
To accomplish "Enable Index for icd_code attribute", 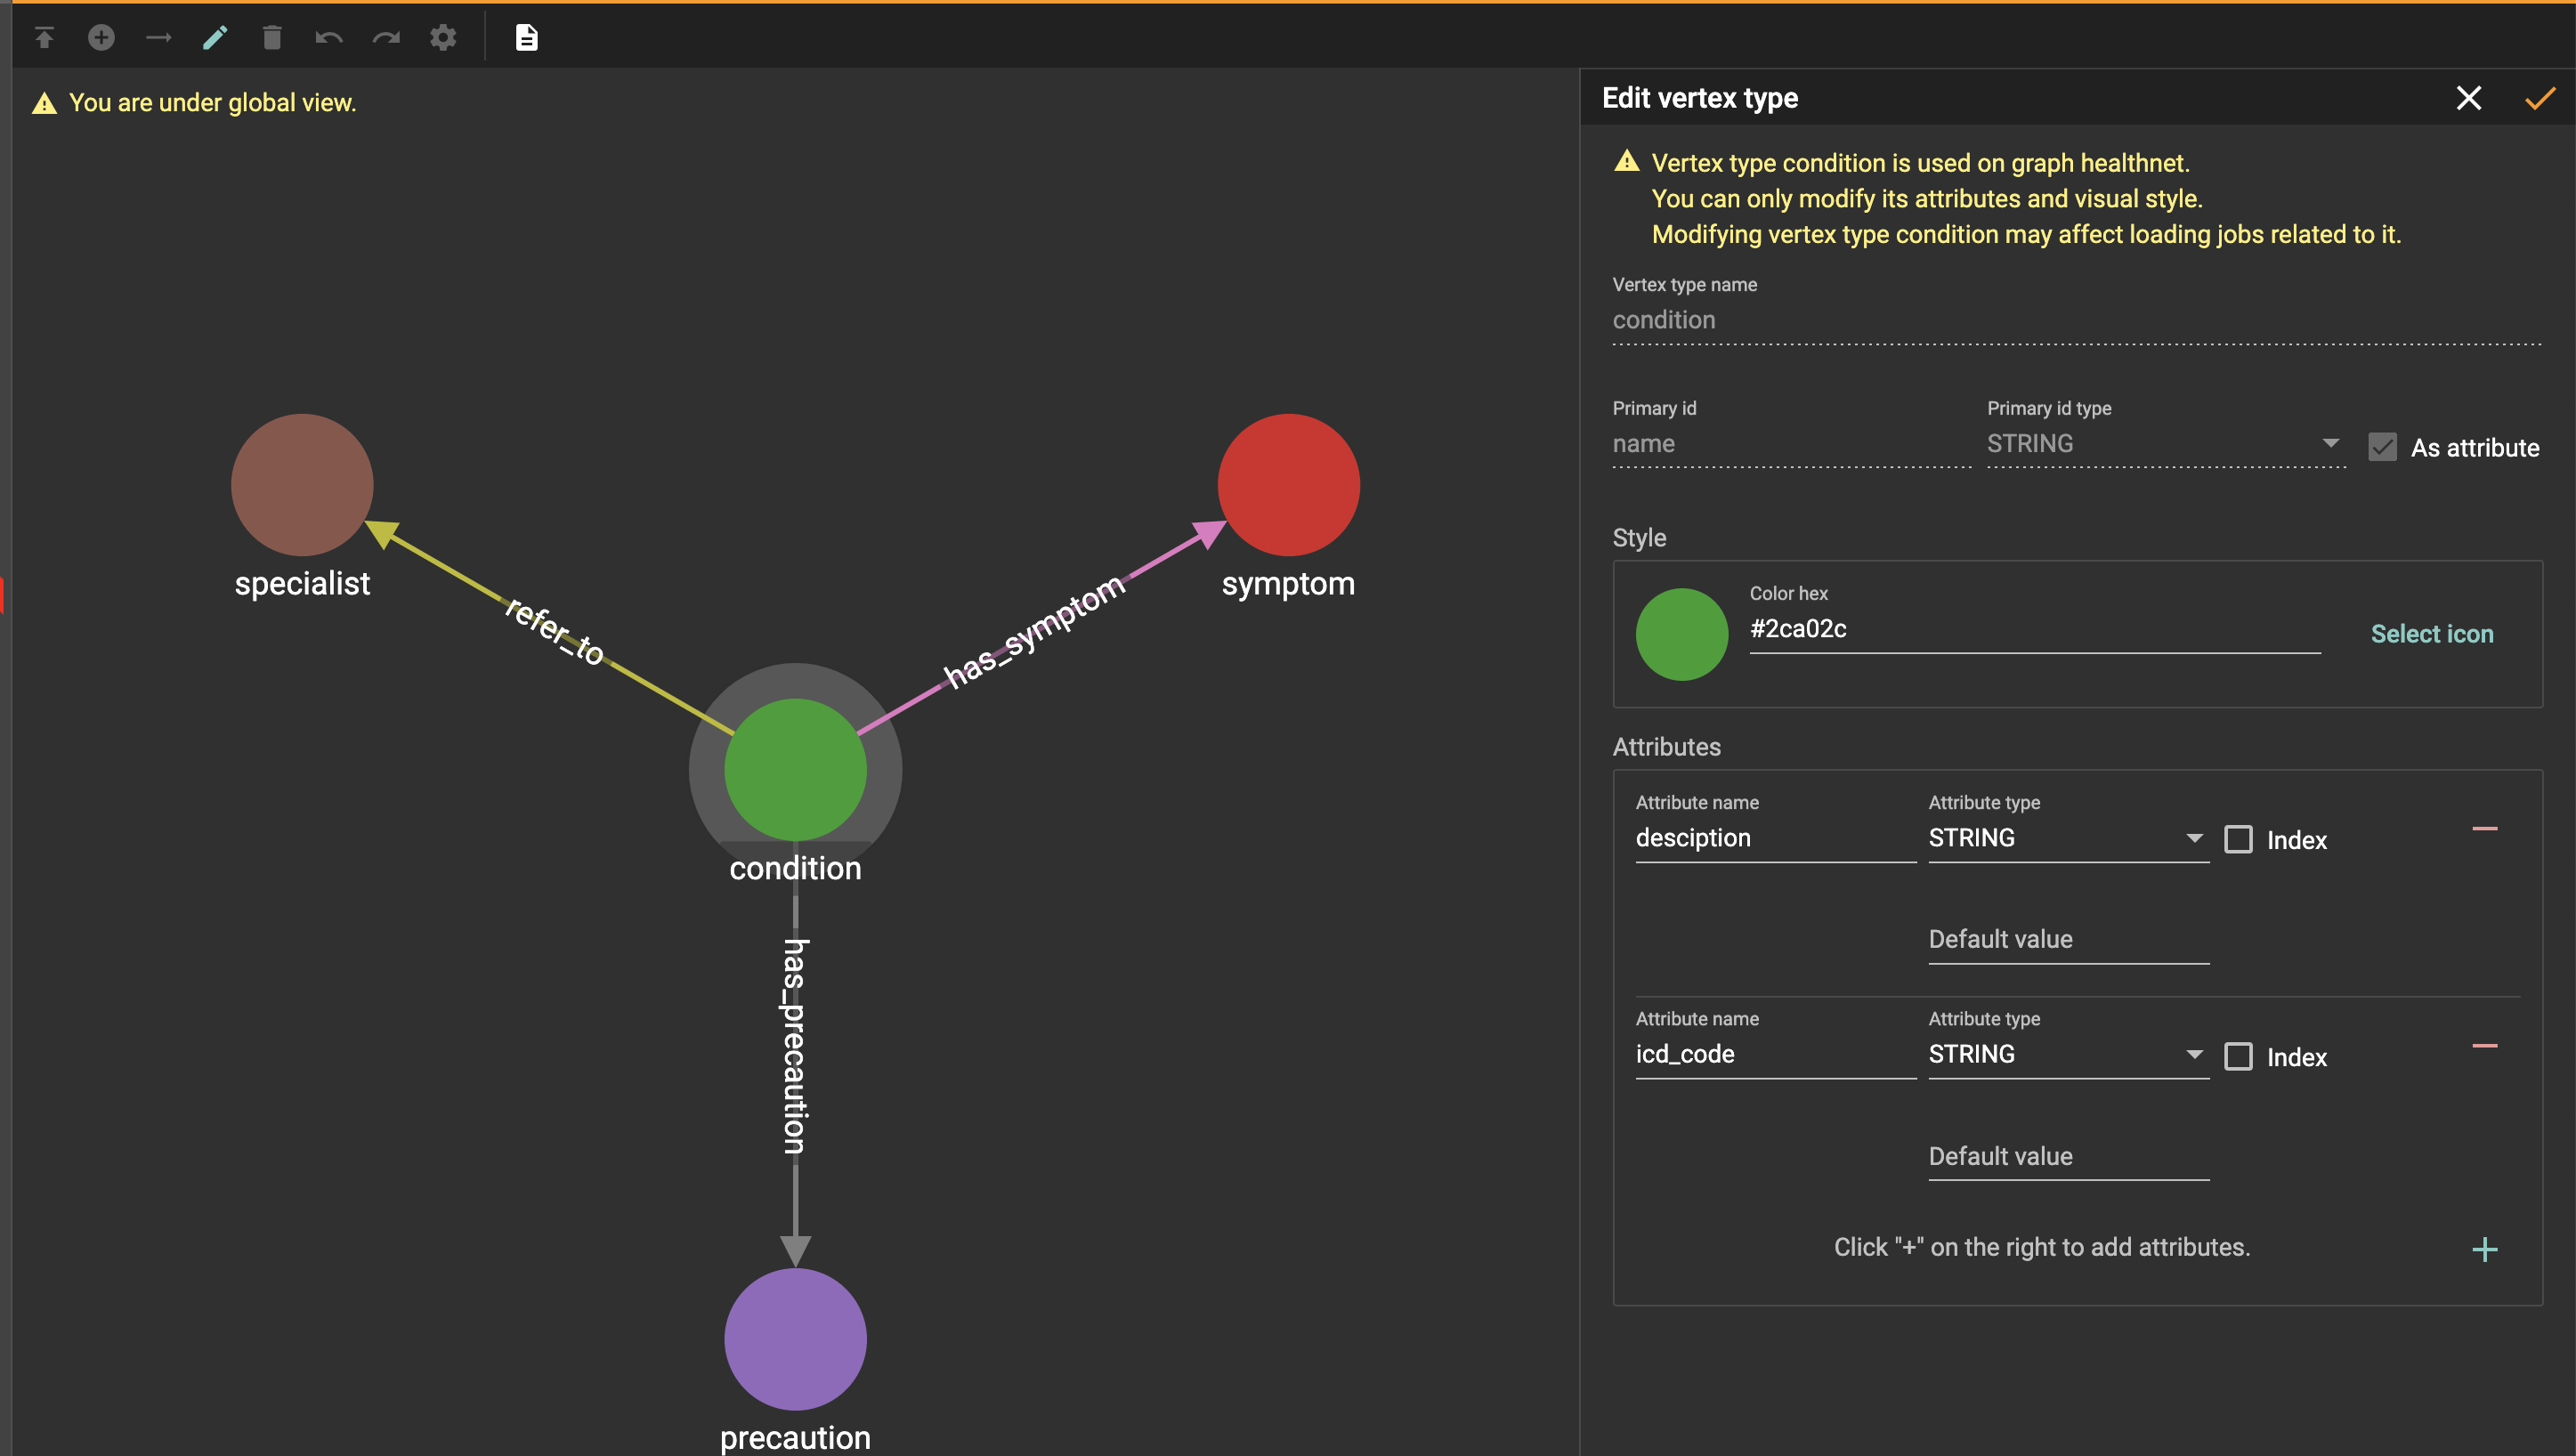I will (2239, 1056).
